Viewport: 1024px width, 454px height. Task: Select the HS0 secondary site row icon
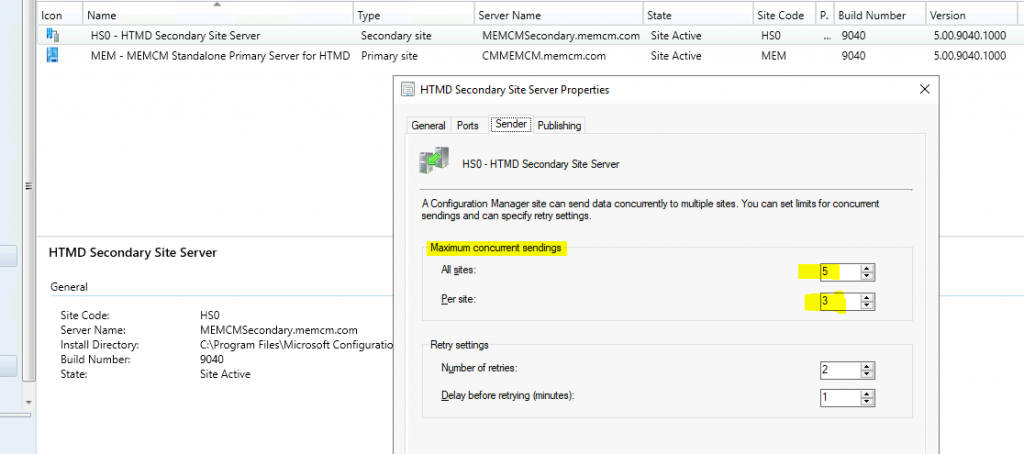pos(52,36)
